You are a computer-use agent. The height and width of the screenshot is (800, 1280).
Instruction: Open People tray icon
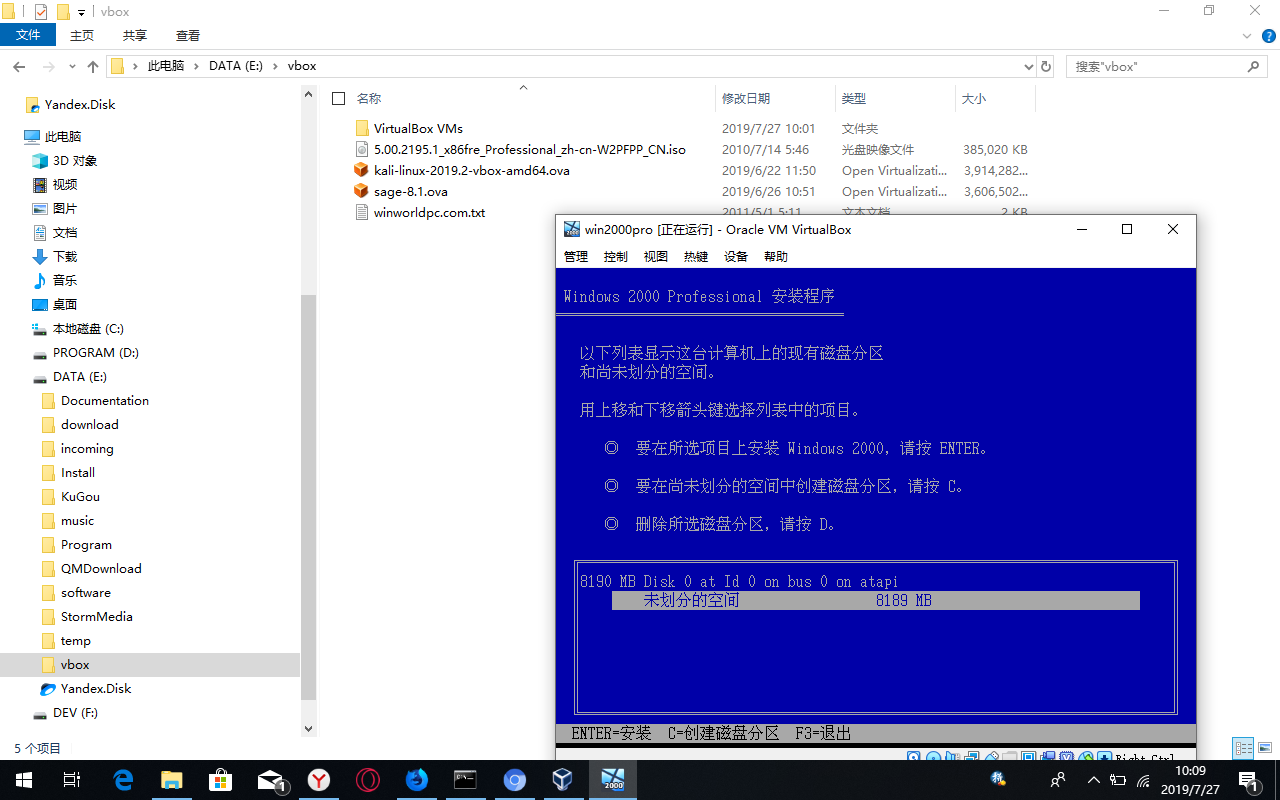(1058, 780)
